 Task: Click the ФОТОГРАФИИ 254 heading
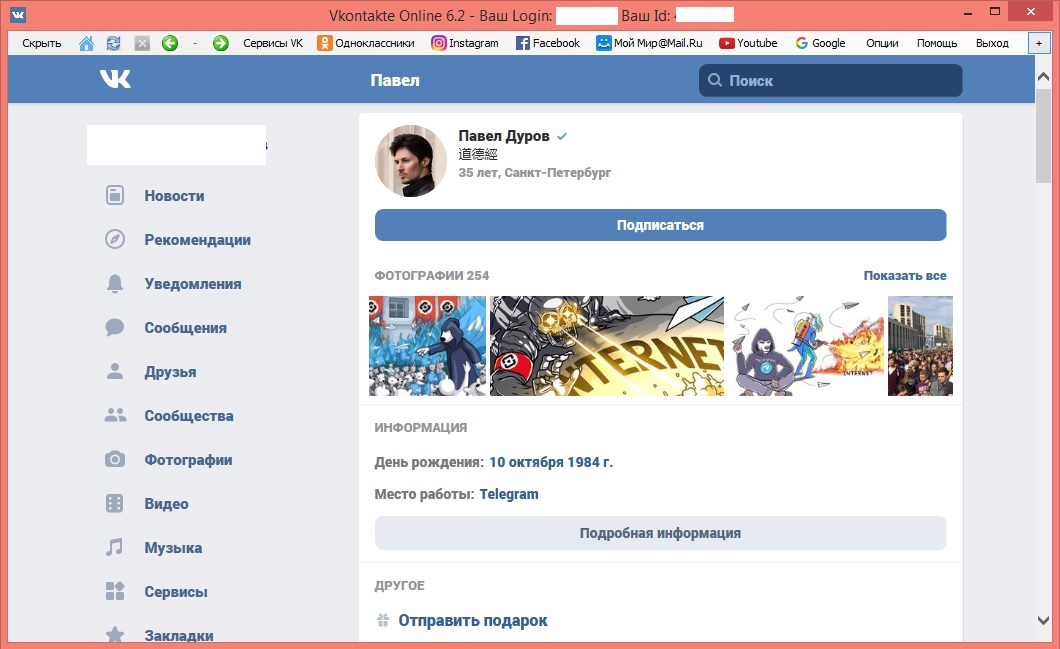pos(431,276)
